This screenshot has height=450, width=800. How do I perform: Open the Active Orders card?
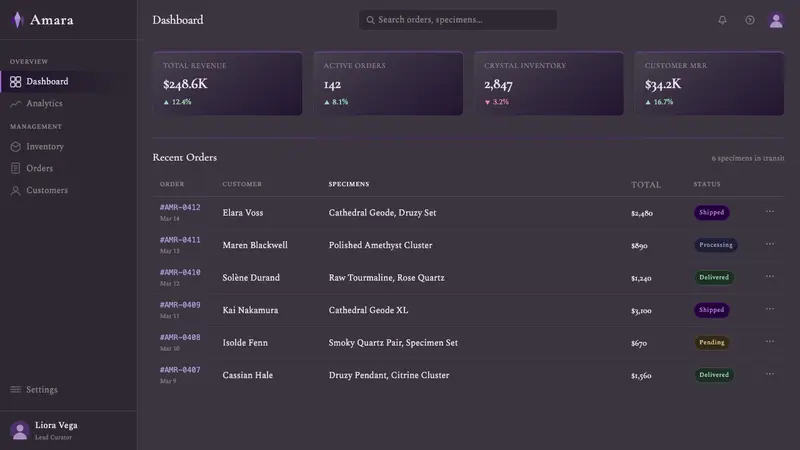pyautogui.click(x=388, y=83)
